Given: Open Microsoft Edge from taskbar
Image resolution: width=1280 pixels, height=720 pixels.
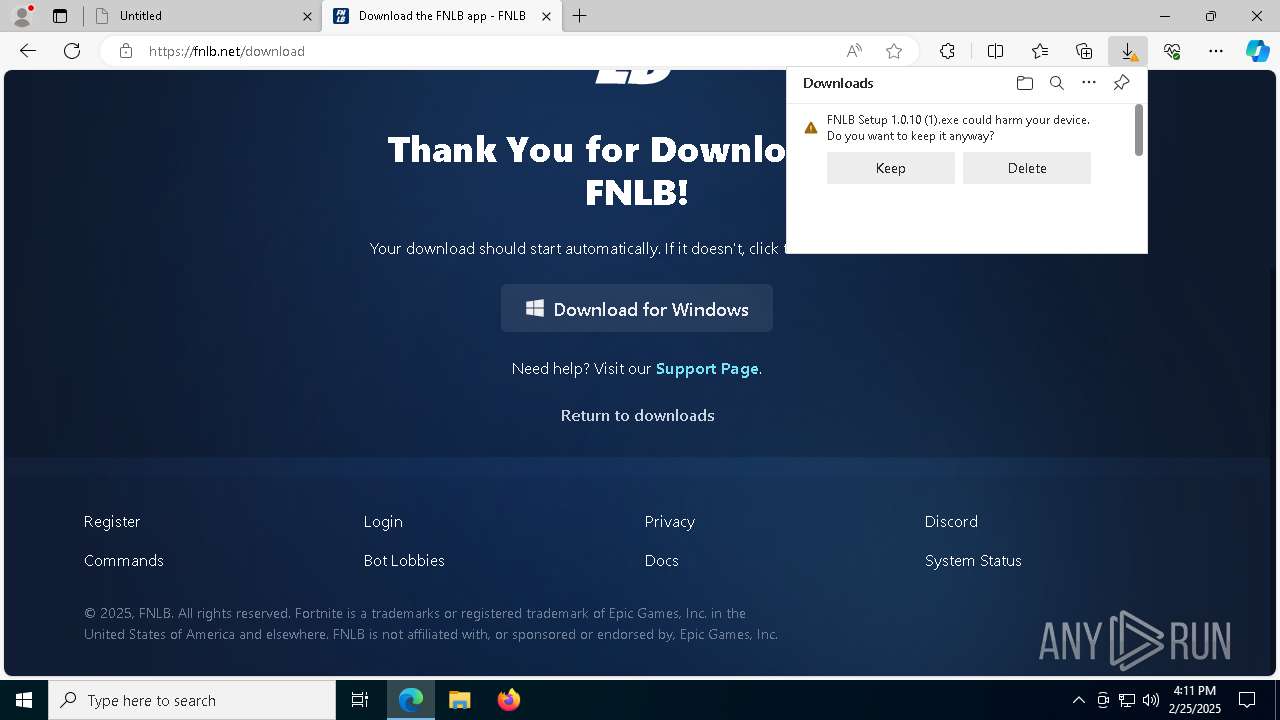Looking at the screenshot, I should (x=411, y=700).
